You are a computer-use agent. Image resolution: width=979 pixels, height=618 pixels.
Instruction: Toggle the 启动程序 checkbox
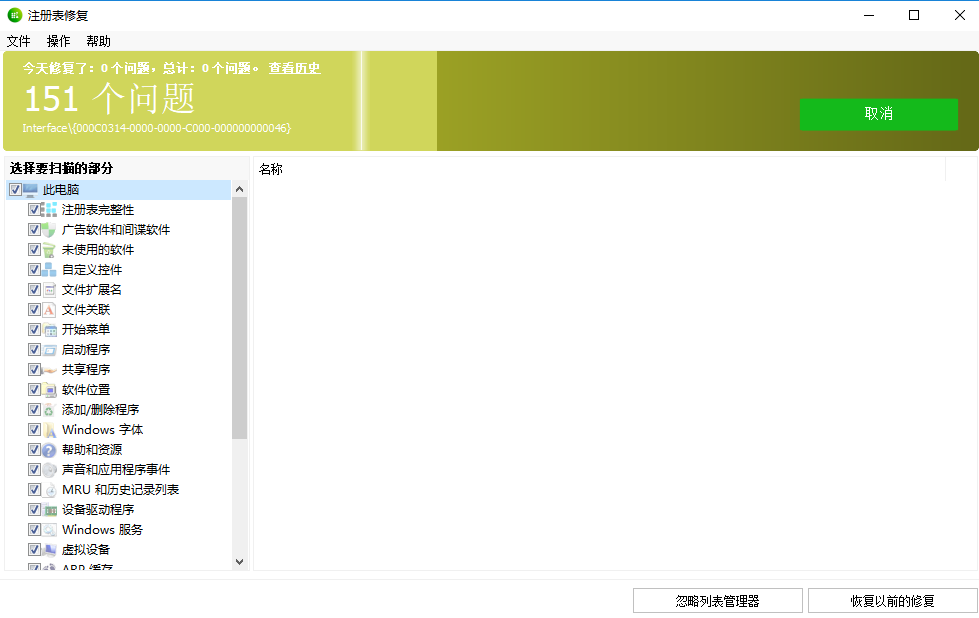(x=34, y=350)
